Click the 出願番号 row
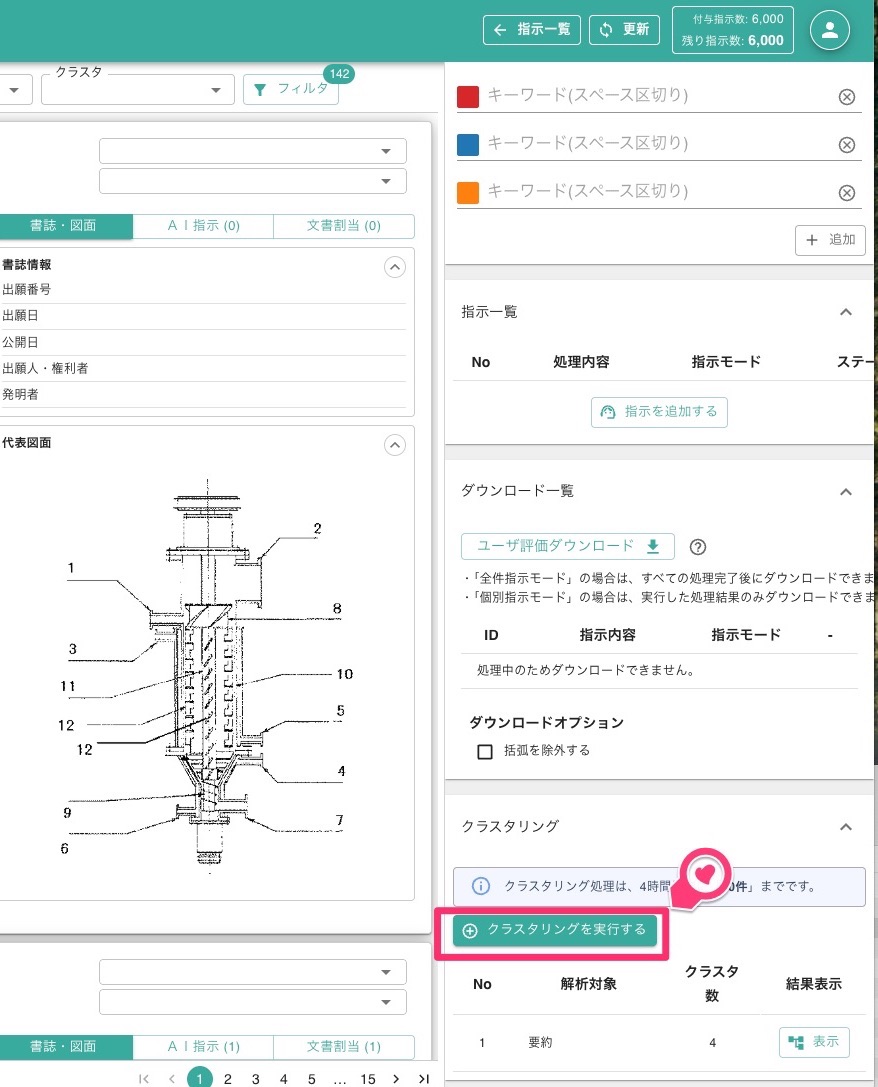The height and width of the screenshot is (1087, 878). pos(203,290)
